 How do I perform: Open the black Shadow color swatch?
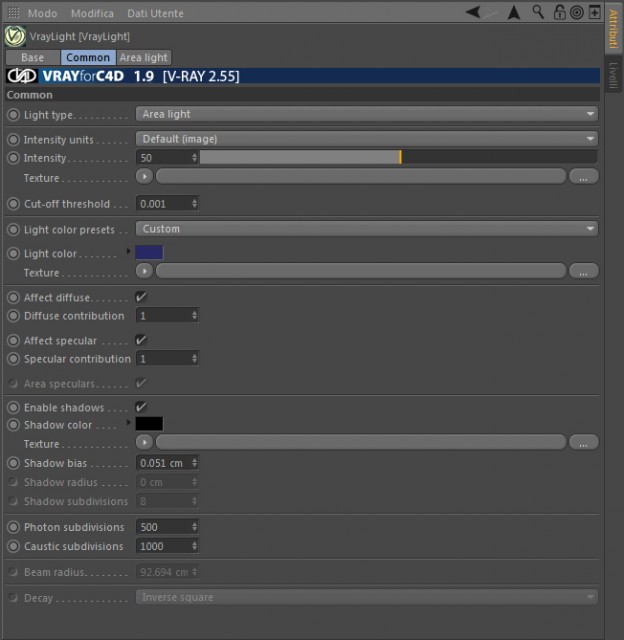tap(149, 424)
